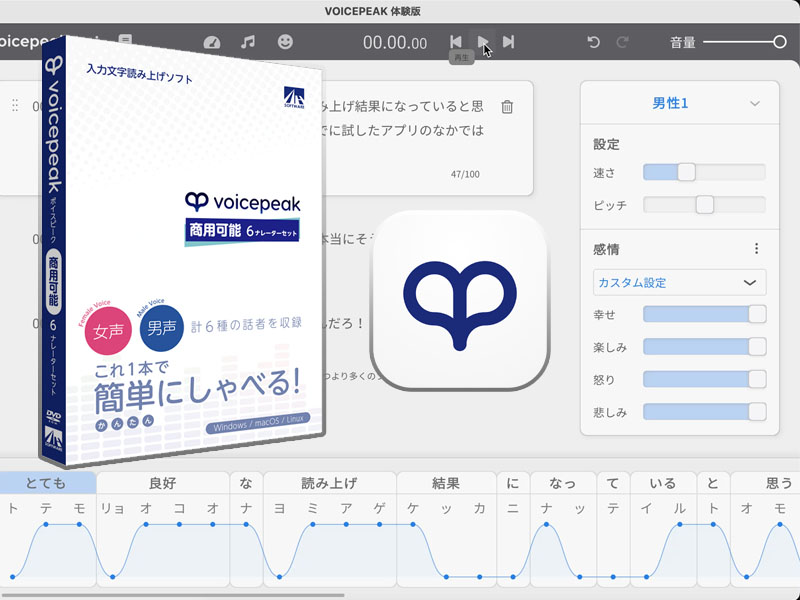
Task: Open the カスタム設定 preset dropdown
Action: click(x=680, y=282)
